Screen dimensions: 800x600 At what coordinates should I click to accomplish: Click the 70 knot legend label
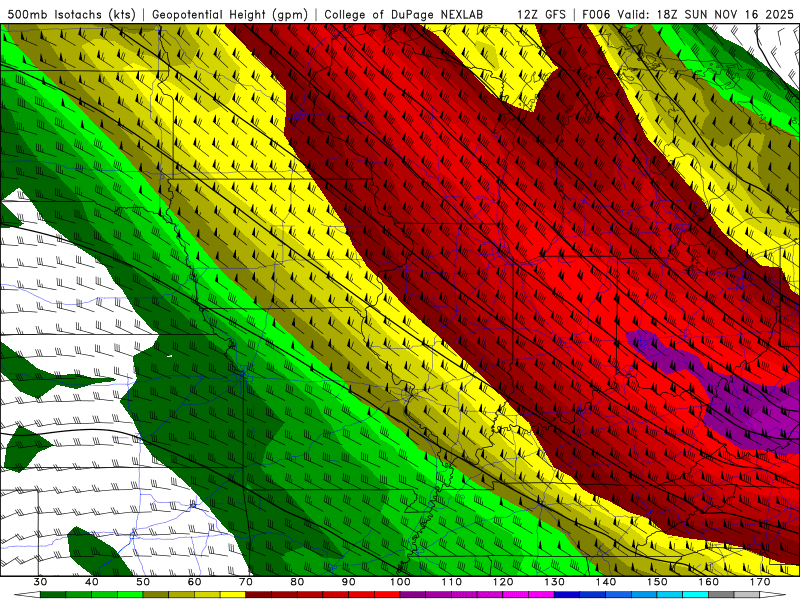(246, 582)
